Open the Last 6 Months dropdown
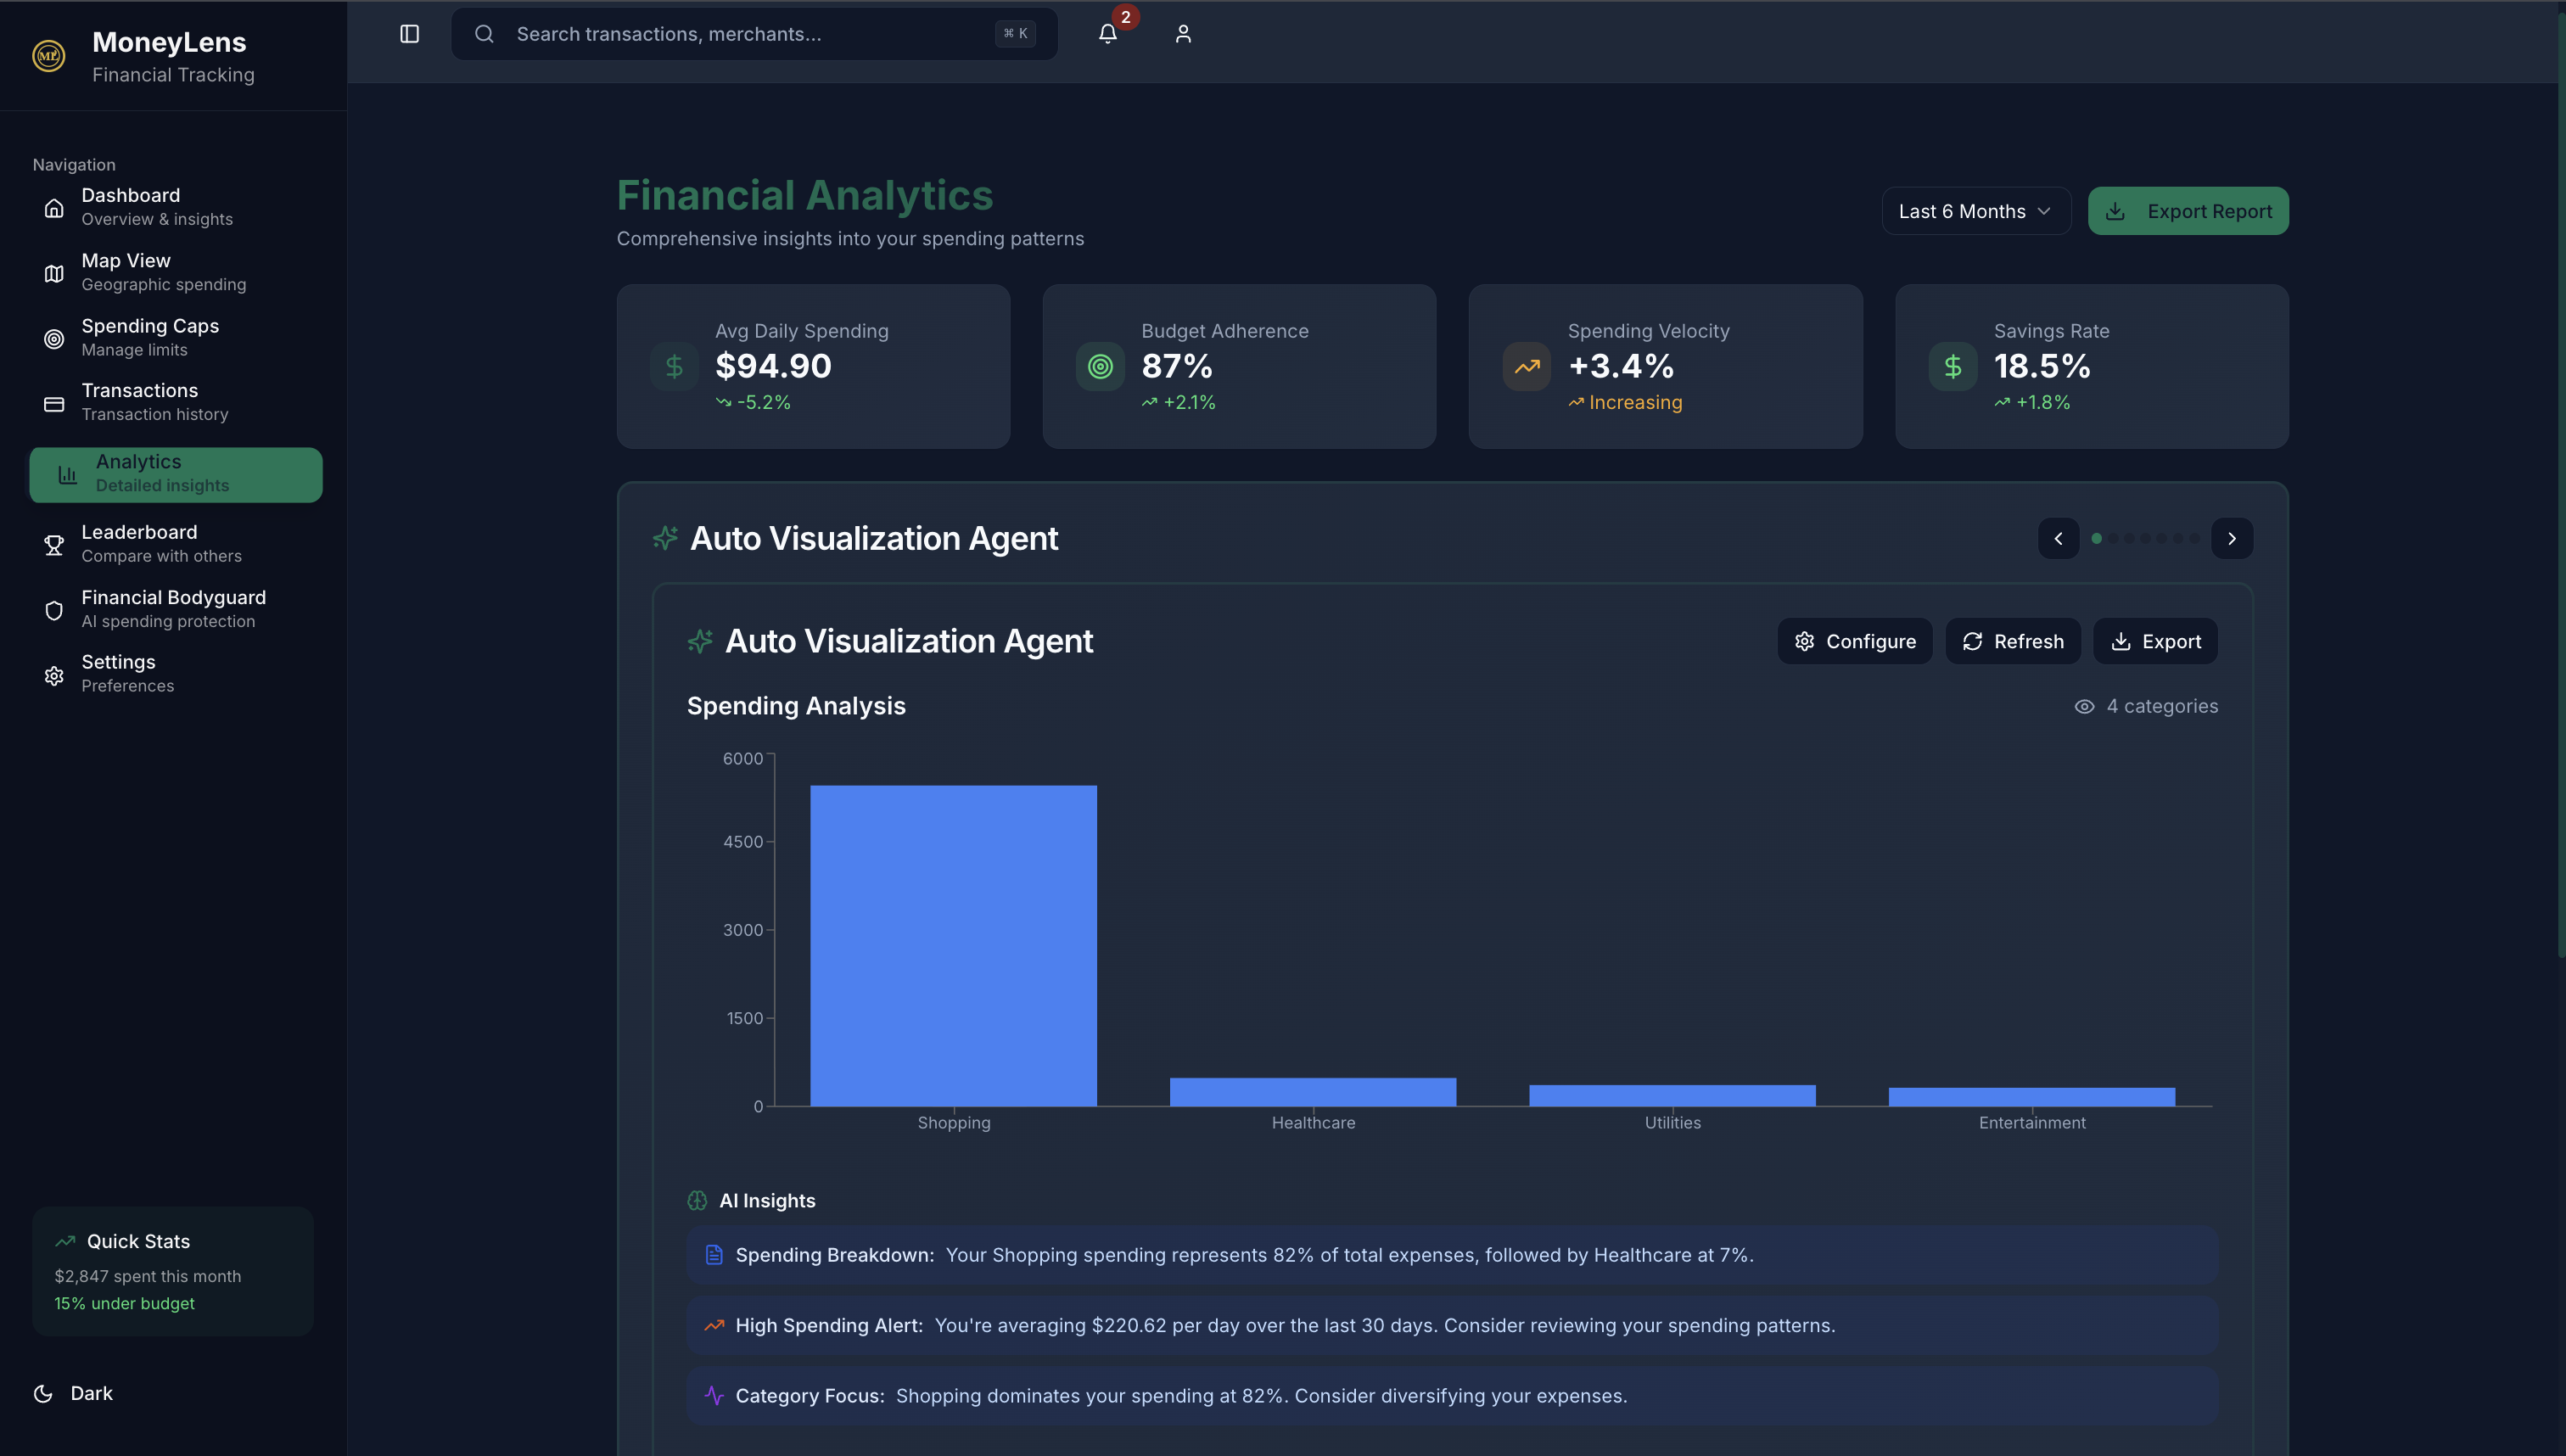The image size is (2566, 1456). click(1975, 211)
